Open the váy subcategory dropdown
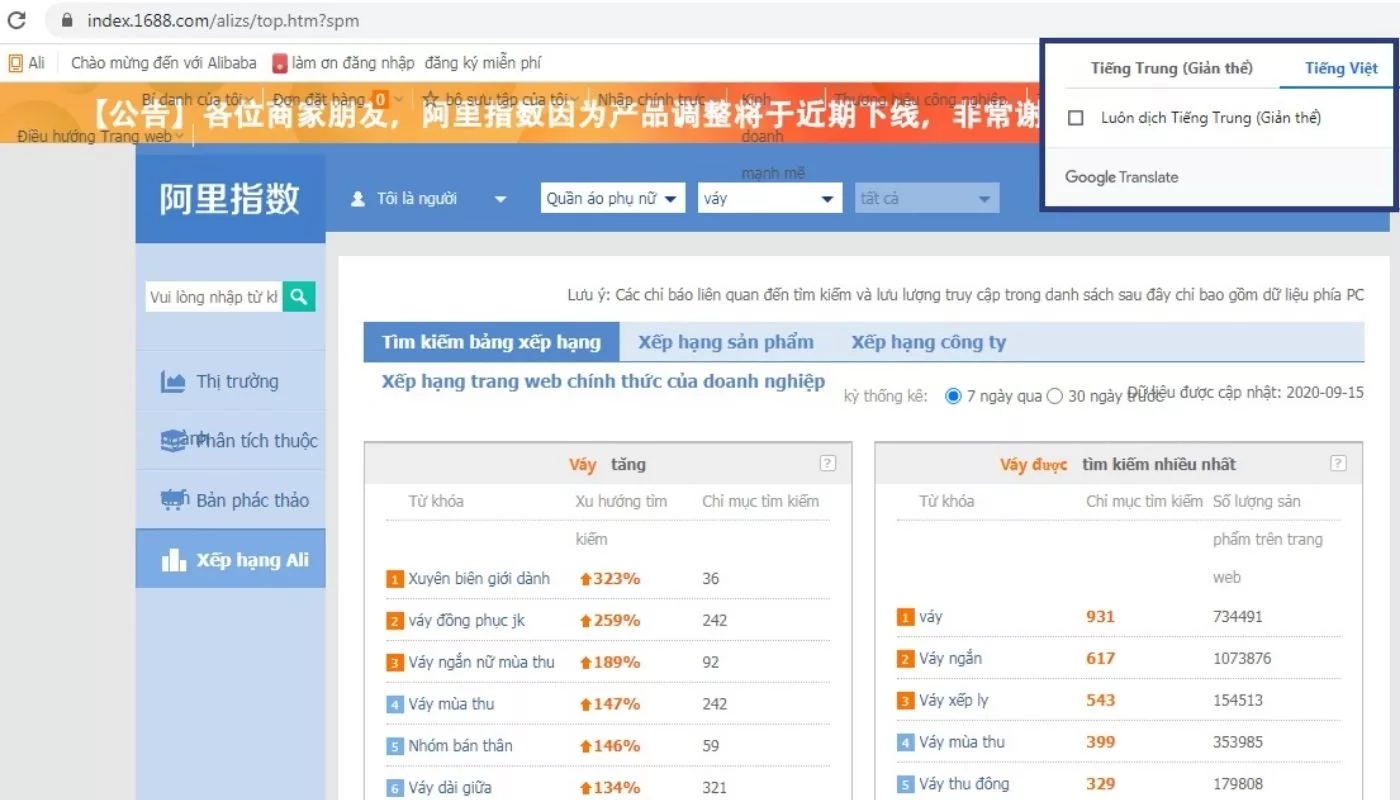This screenshot has width=1400, height=800. pyautogui.click(x=768, y=198)
